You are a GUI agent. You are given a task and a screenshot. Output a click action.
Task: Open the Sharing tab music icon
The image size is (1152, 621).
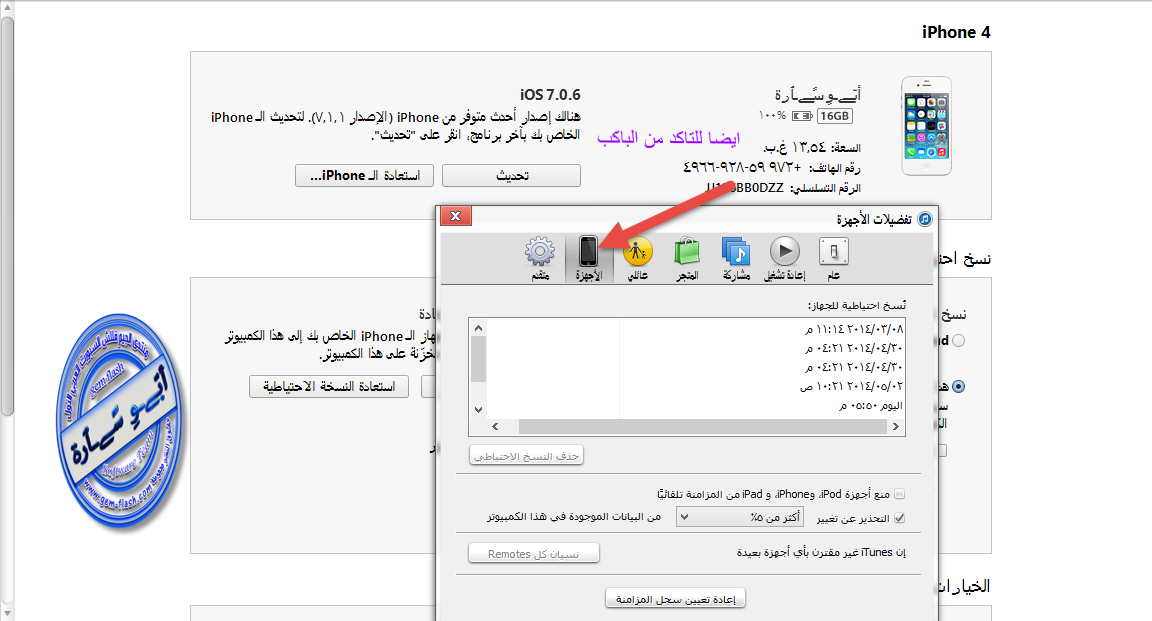(736, 258)
